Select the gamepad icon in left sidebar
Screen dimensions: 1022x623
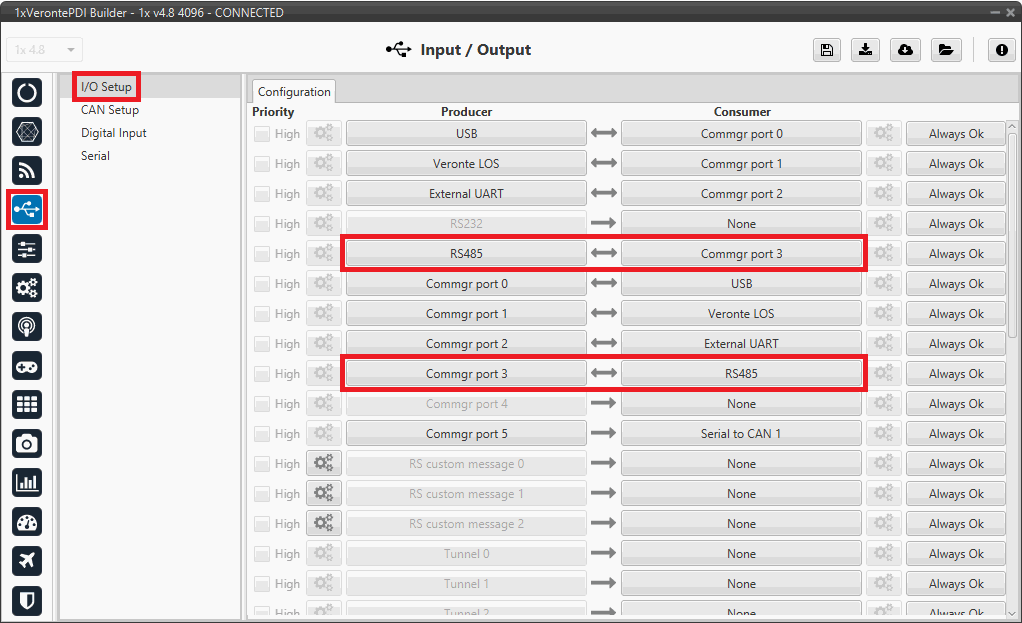pyautogui.click(x=27, y=365)
